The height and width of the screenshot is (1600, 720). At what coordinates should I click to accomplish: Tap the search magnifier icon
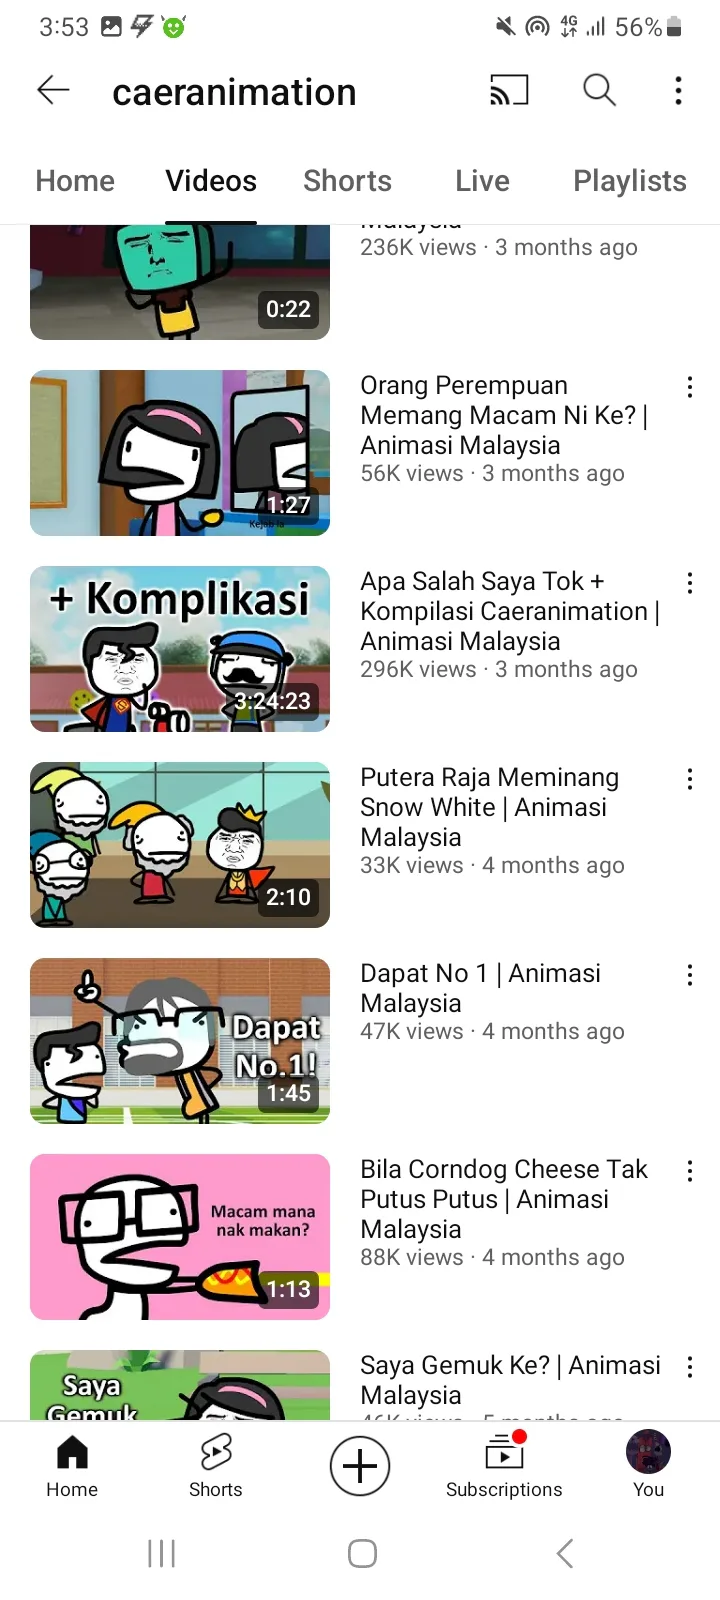pos(599,91)
